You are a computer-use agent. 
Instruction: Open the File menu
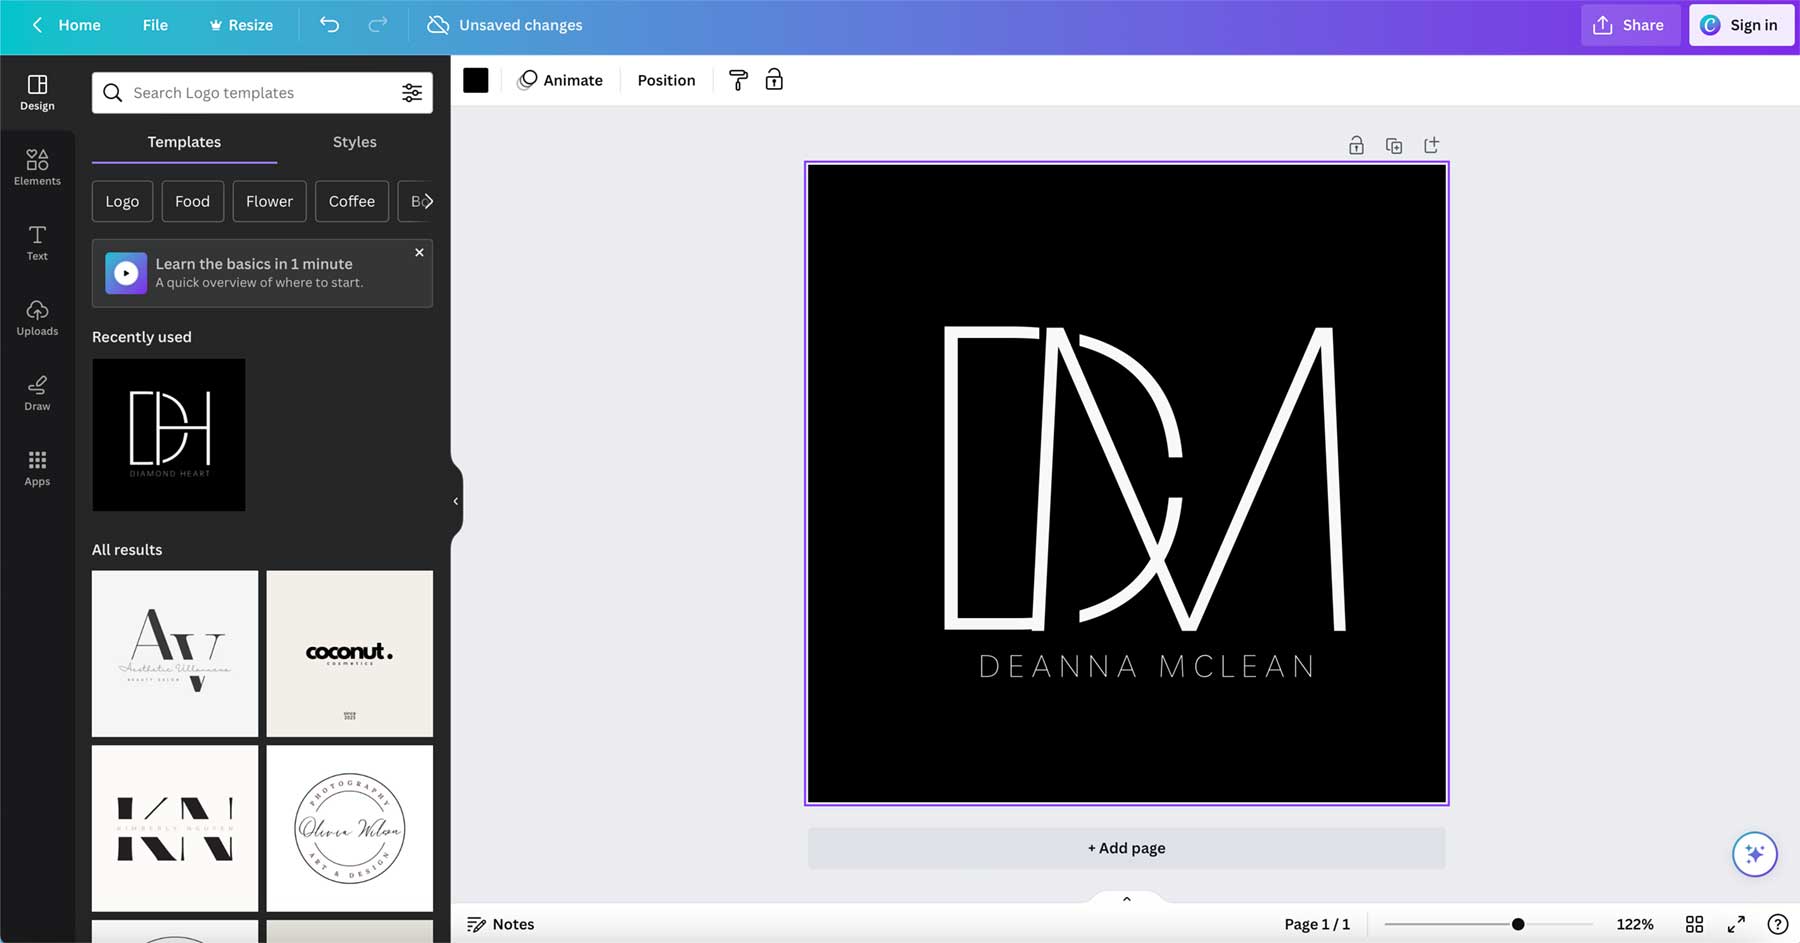pyautogui.click(x=155, y=24)
